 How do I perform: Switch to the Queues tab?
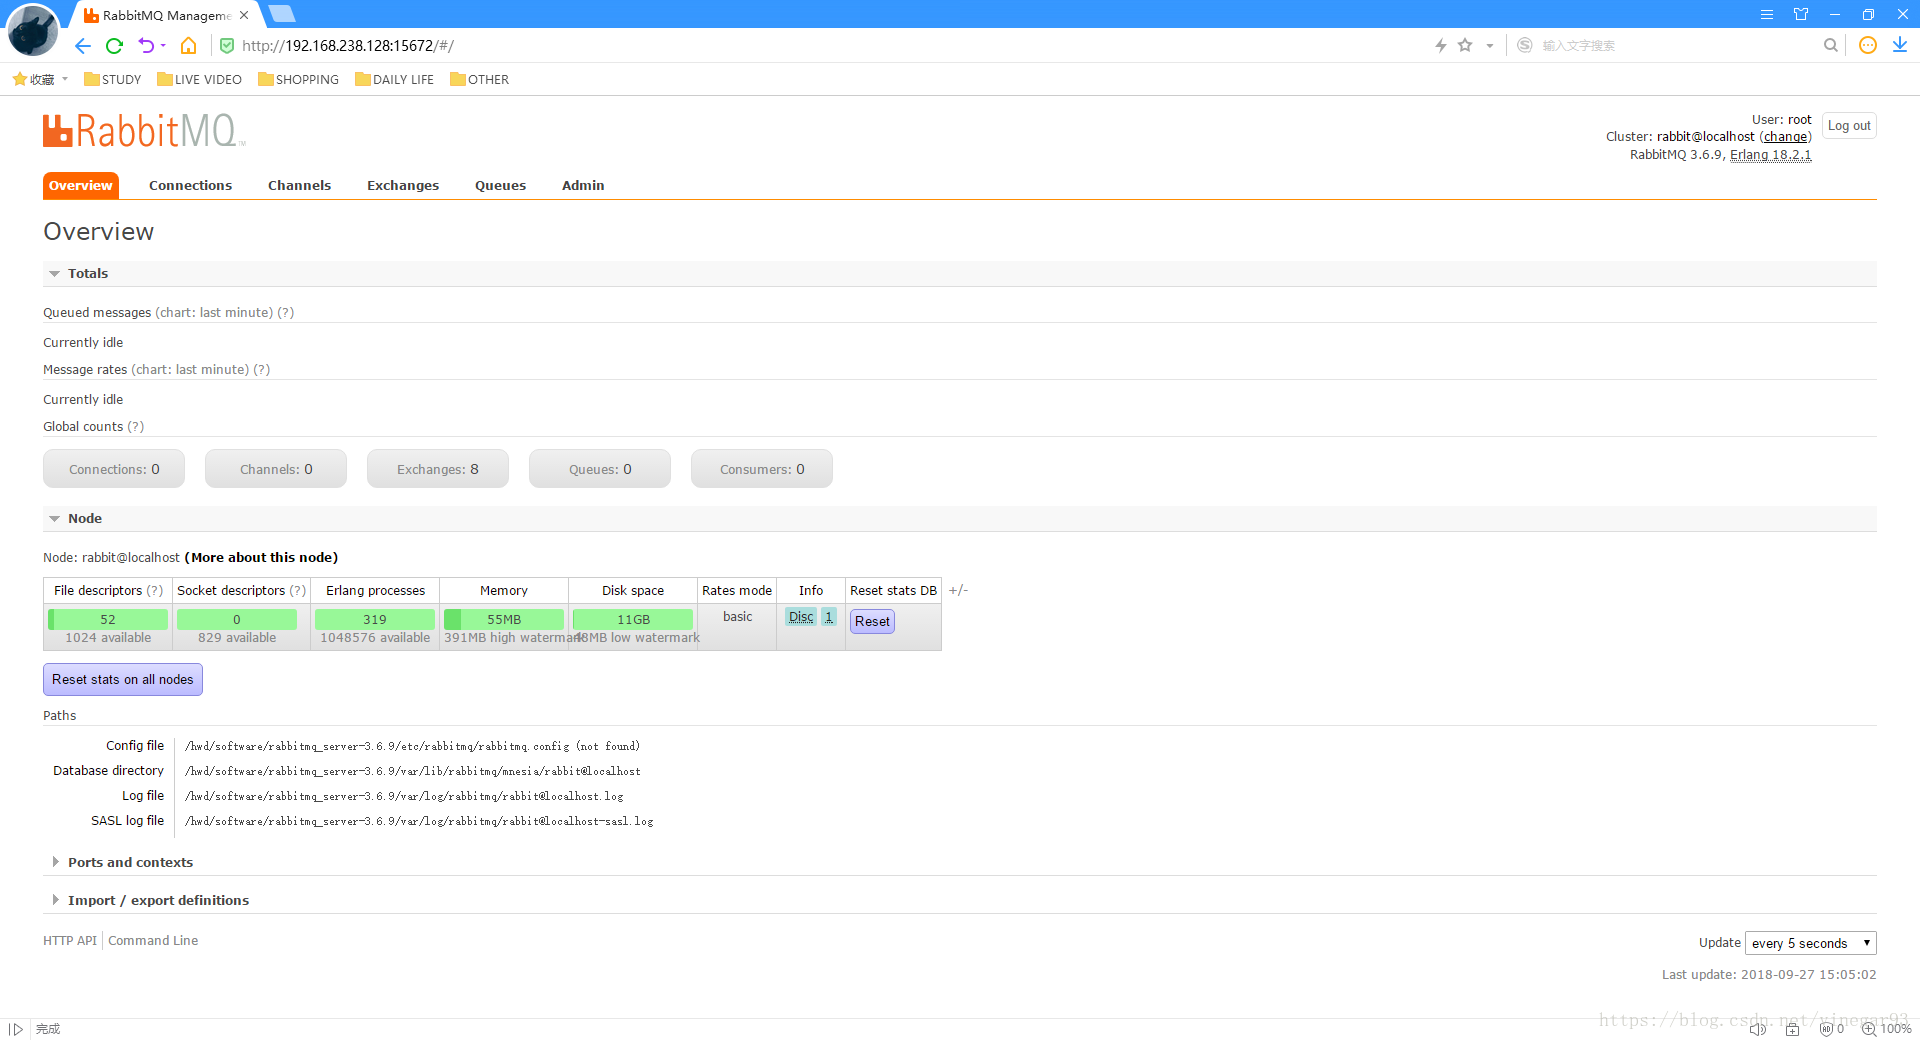pyautogui.click(x=500, y=186)
